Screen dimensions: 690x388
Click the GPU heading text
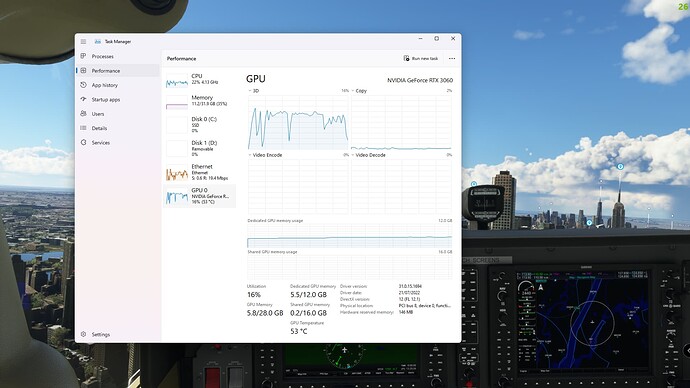pos(256,79)
